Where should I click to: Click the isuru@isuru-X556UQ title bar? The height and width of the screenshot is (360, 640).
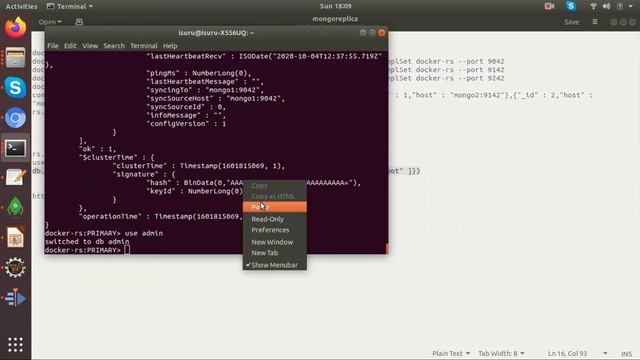[216, 33]
